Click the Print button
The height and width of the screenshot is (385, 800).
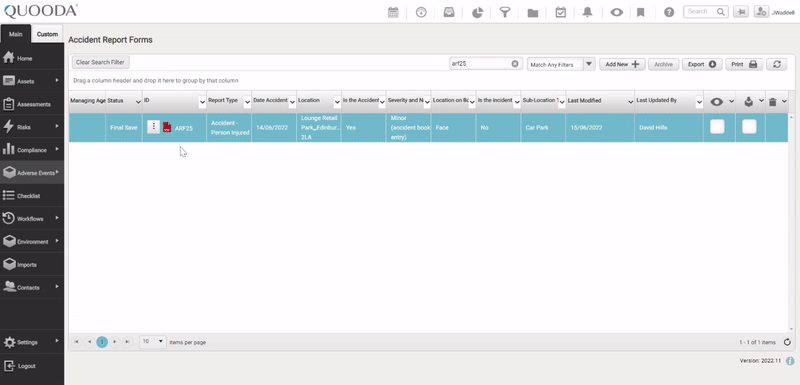click(744, 64)
